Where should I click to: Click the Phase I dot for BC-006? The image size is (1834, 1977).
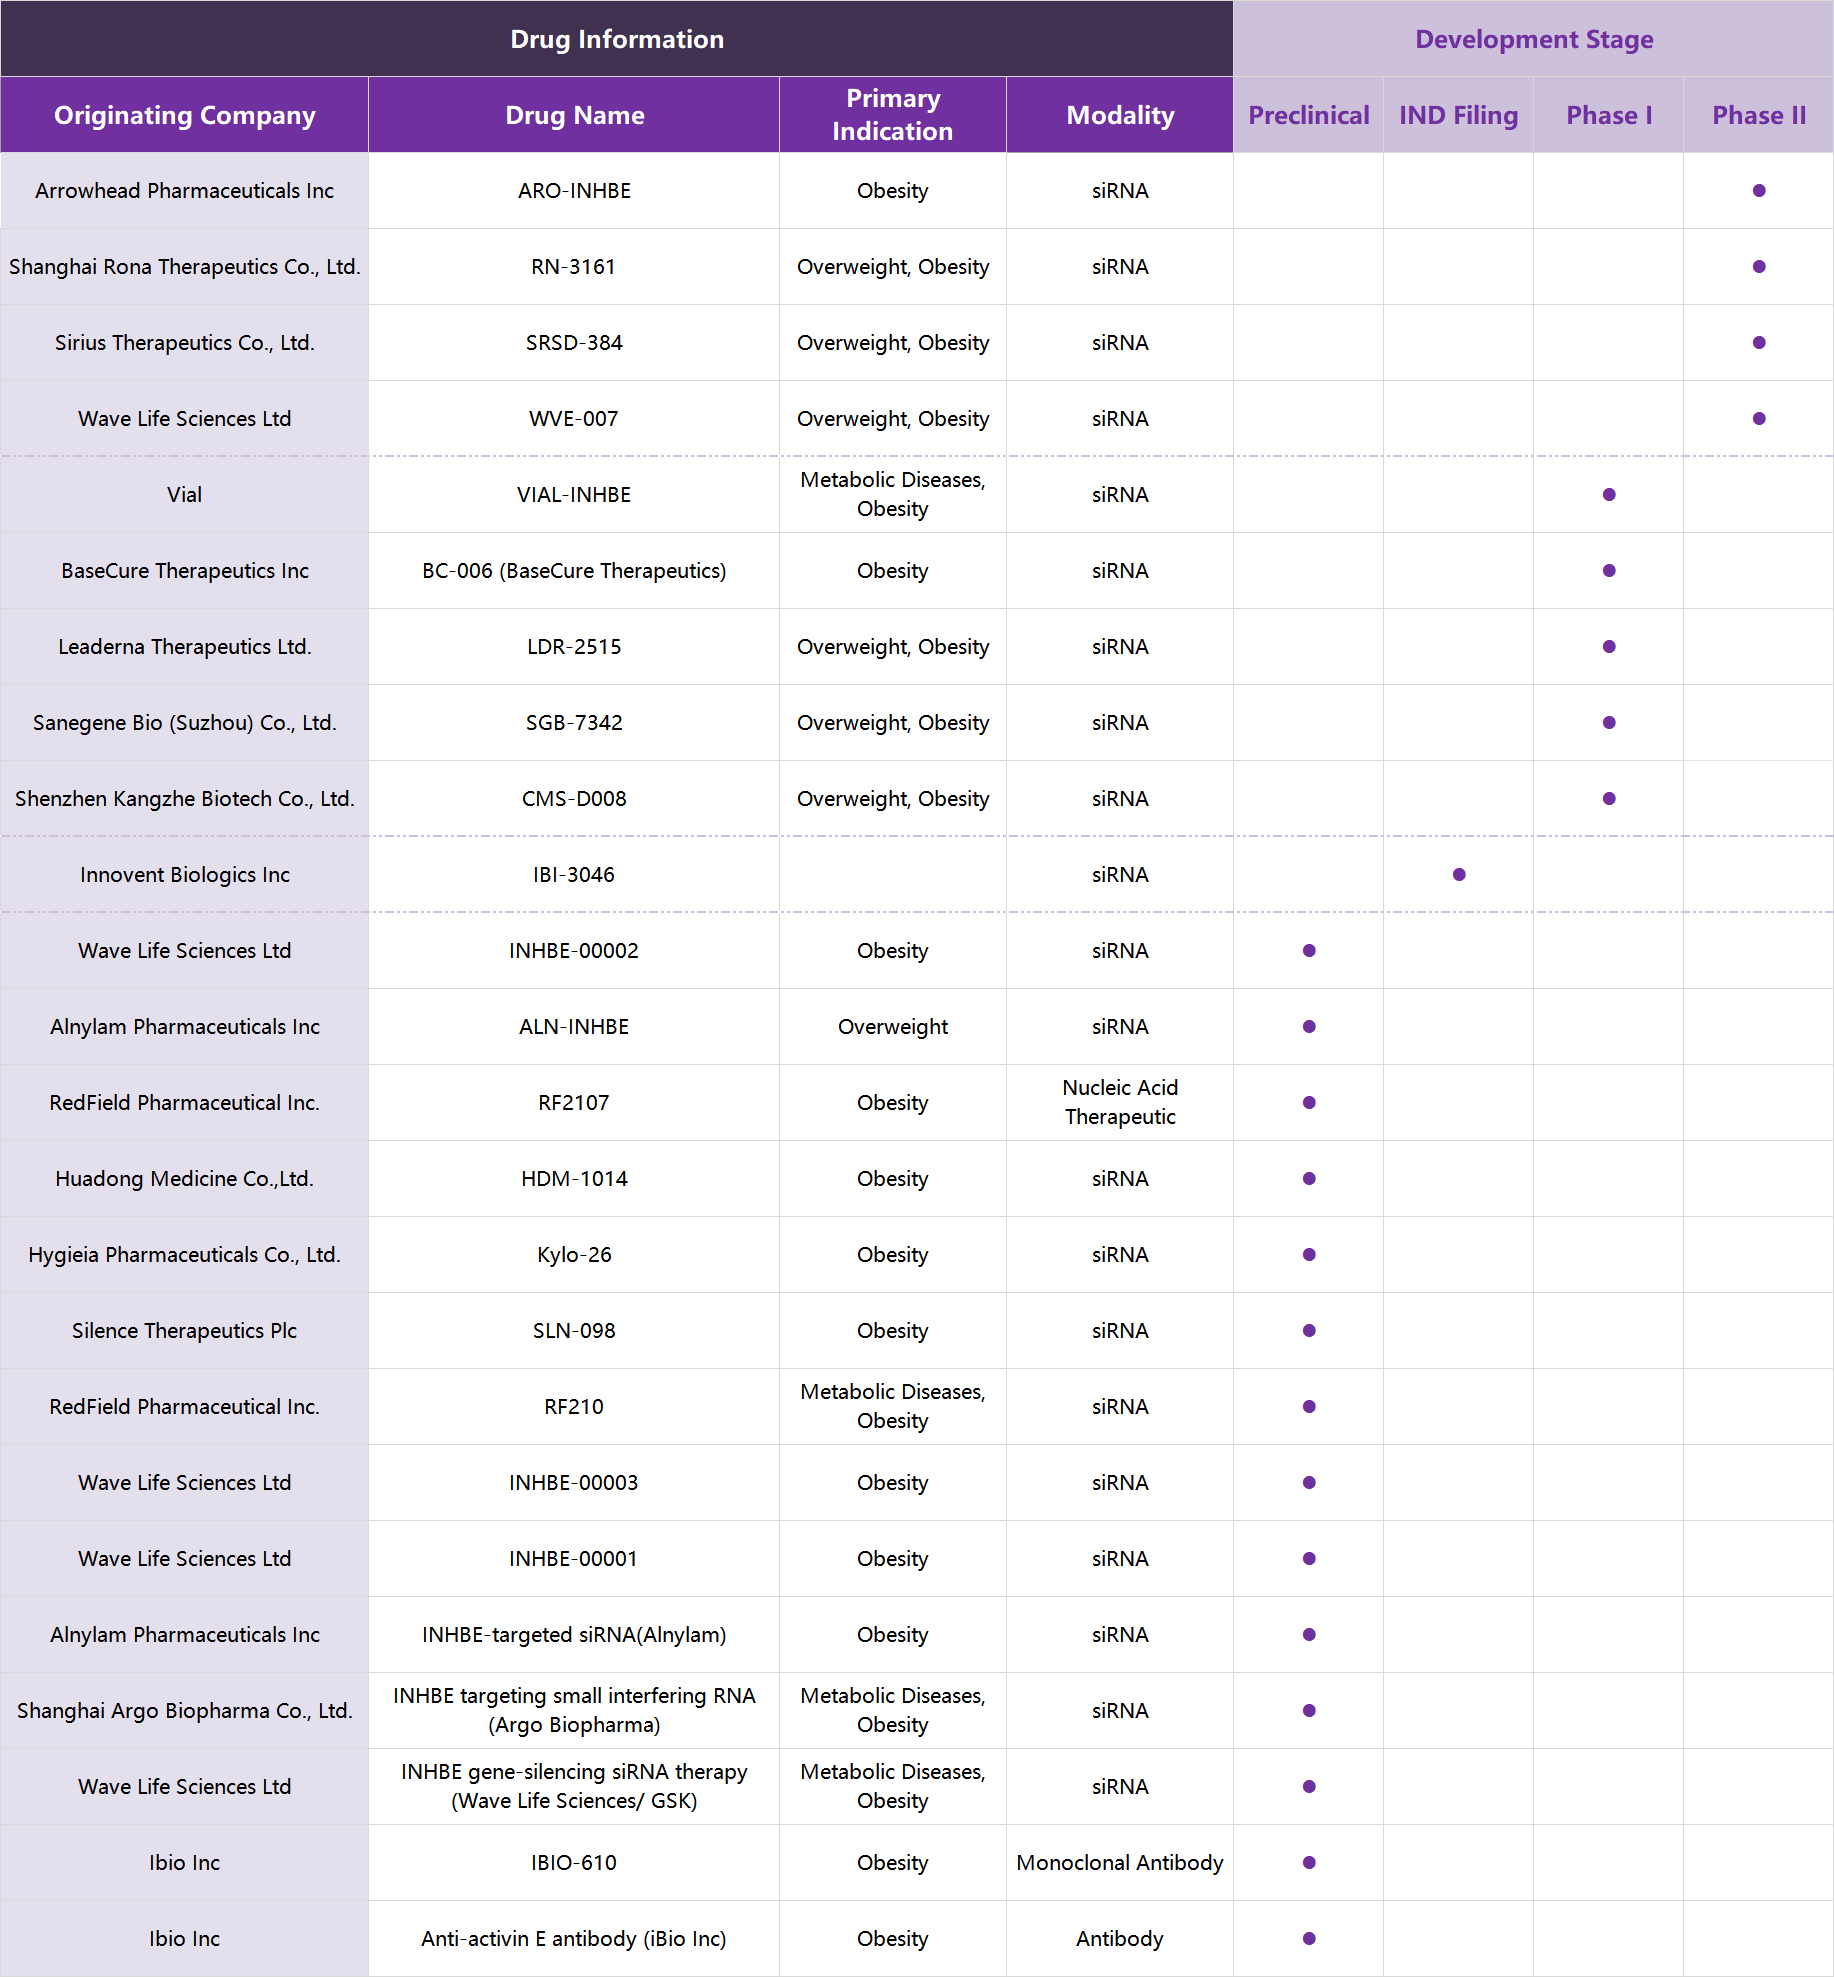[x=1609, y=571]
